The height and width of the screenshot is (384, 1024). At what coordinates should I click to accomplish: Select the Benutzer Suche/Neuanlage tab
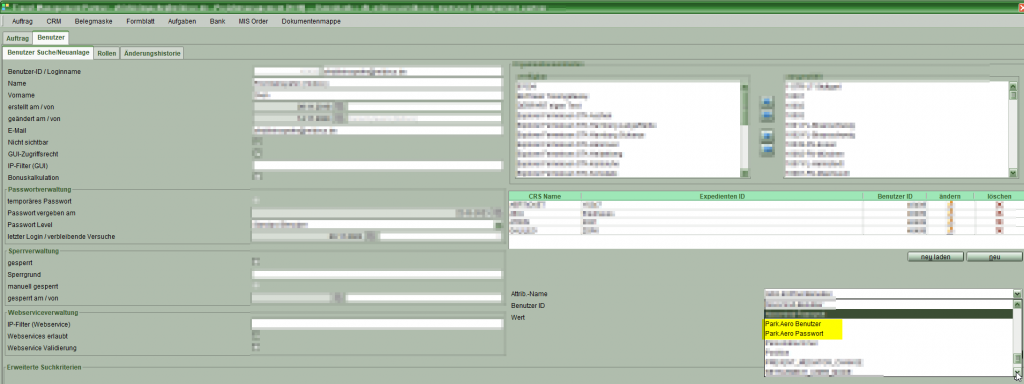pos(48,52)
